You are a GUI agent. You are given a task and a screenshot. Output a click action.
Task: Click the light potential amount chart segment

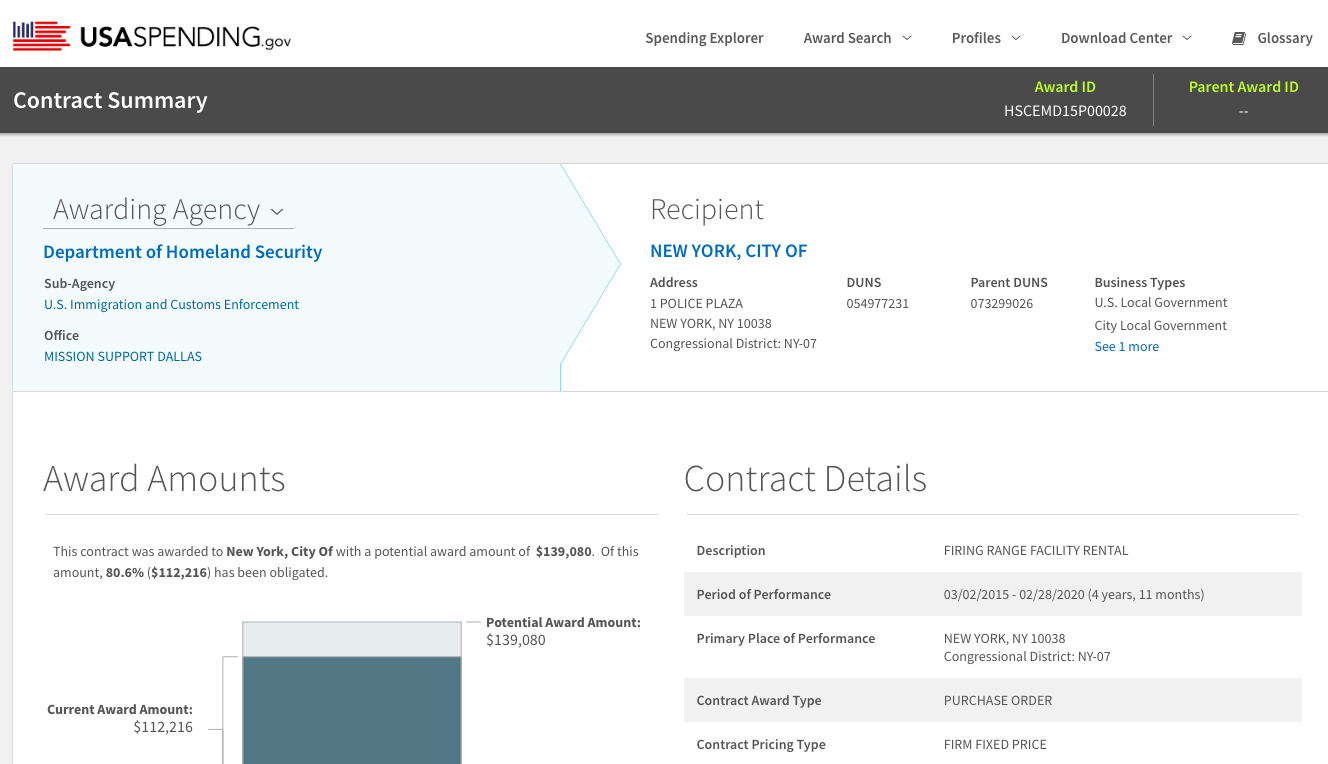pos(352,639)
